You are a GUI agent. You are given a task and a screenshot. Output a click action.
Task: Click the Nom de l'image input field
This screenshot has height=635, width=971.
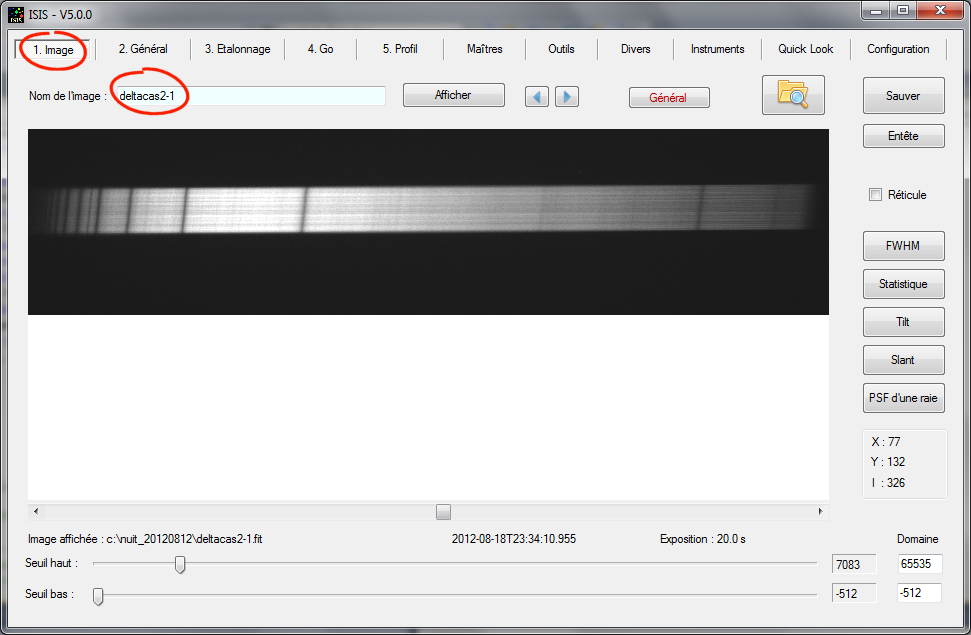pos(251,96)
